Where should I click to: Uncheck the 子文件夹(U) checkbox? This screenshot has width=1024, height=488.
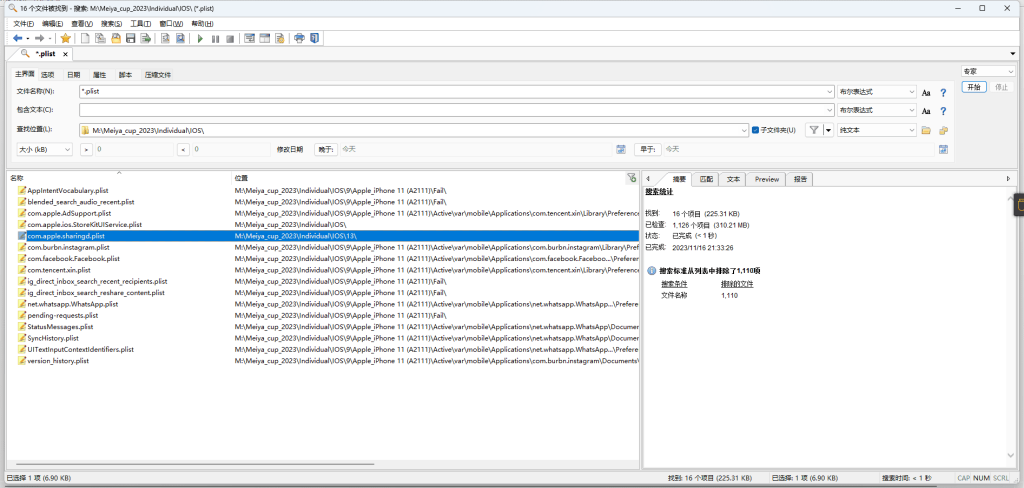[x=756, y=130]
